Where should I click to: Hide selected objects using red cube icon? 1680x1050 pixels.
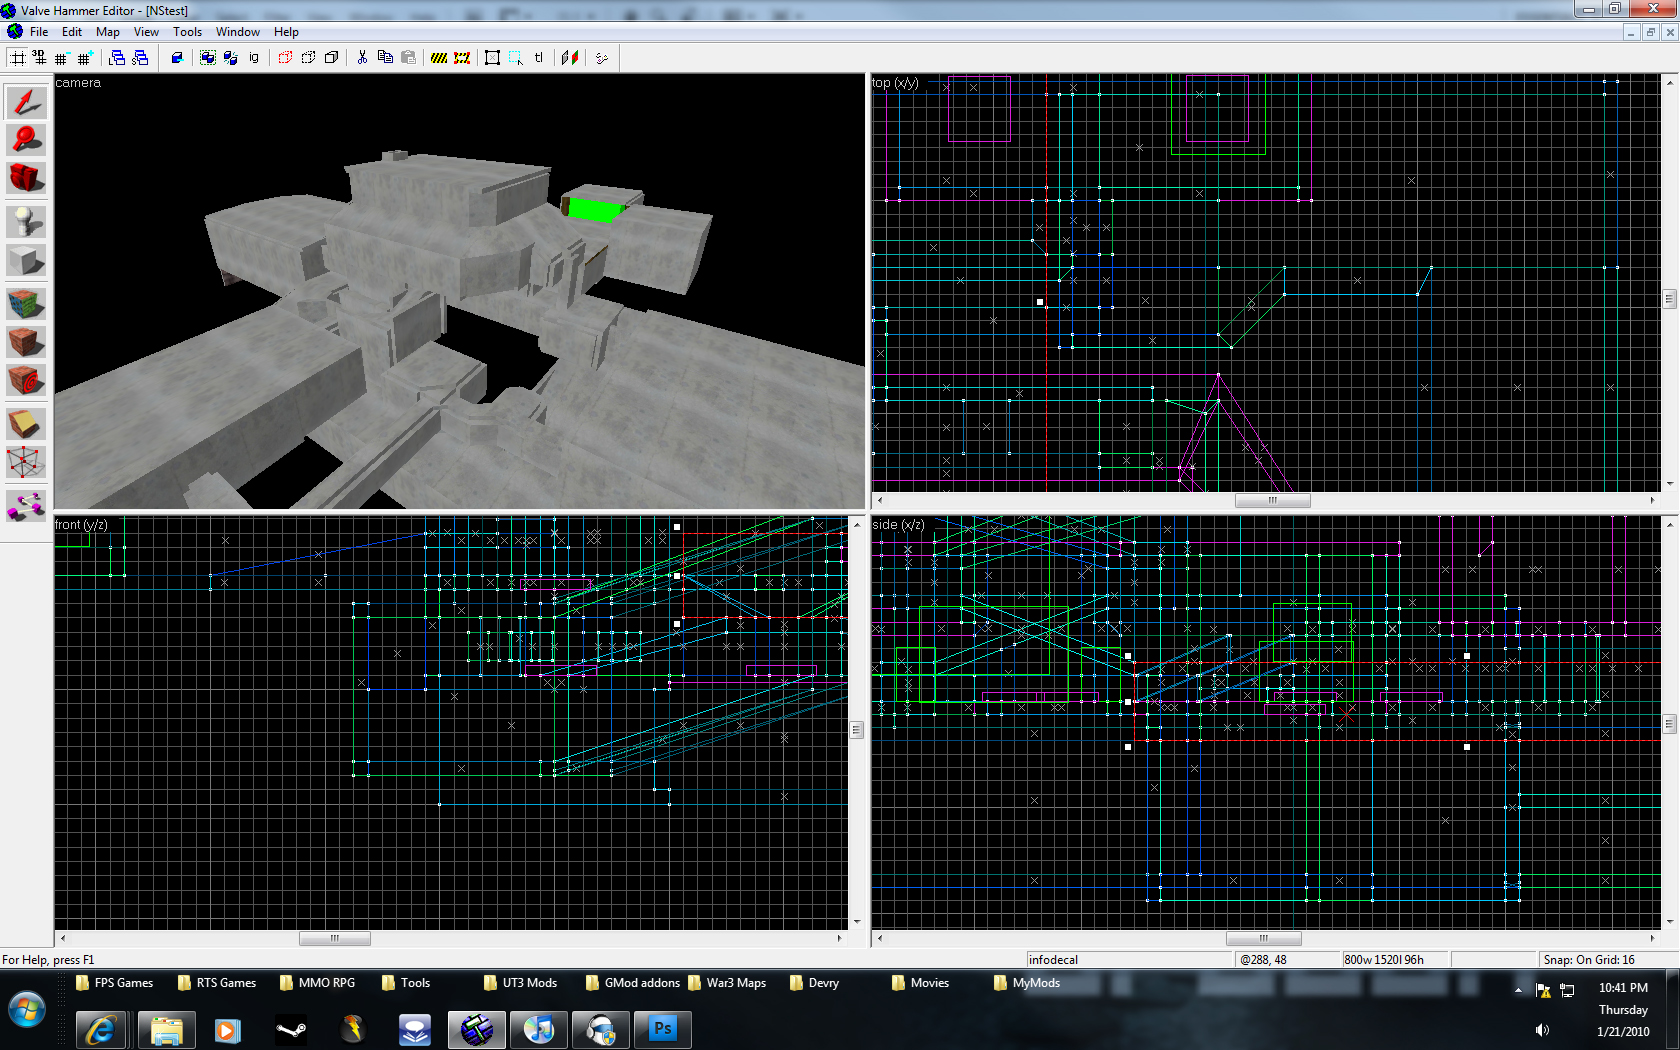[x=285, y=58]
